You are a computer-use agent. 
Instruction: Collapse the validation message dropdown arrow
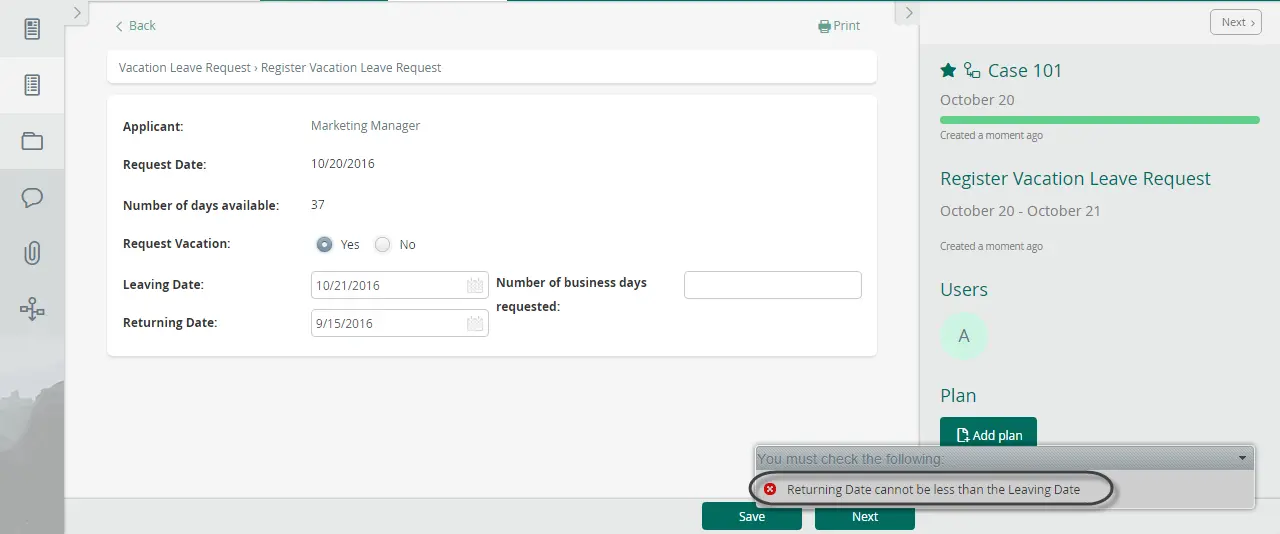click(x=1242, y=458)
